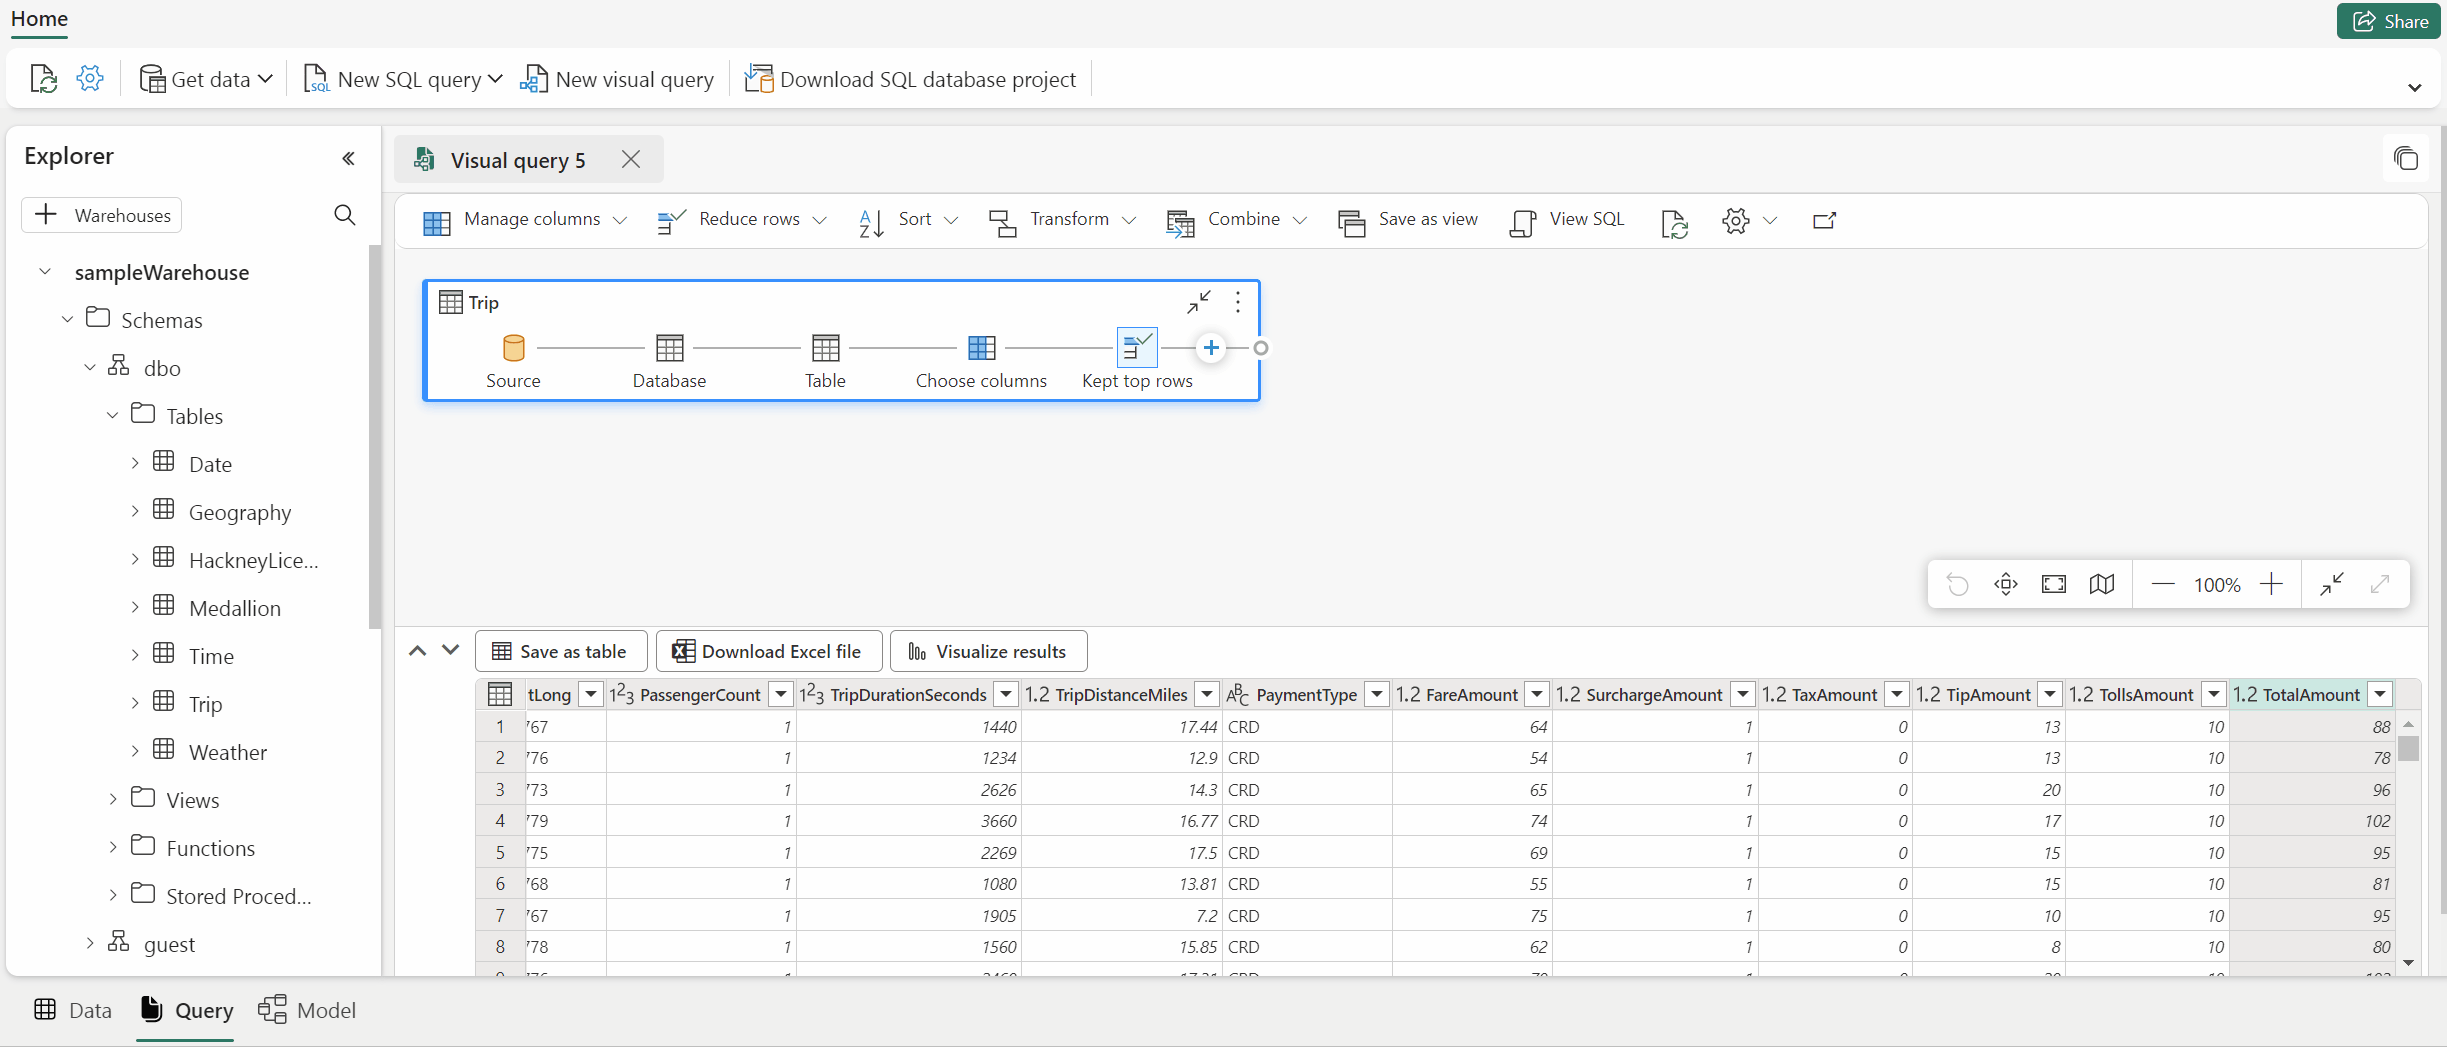Viewport: 2447px width, 1047px height.
Task: Click Visualize results
Action: pyautogui.click(x=987, y=651)
